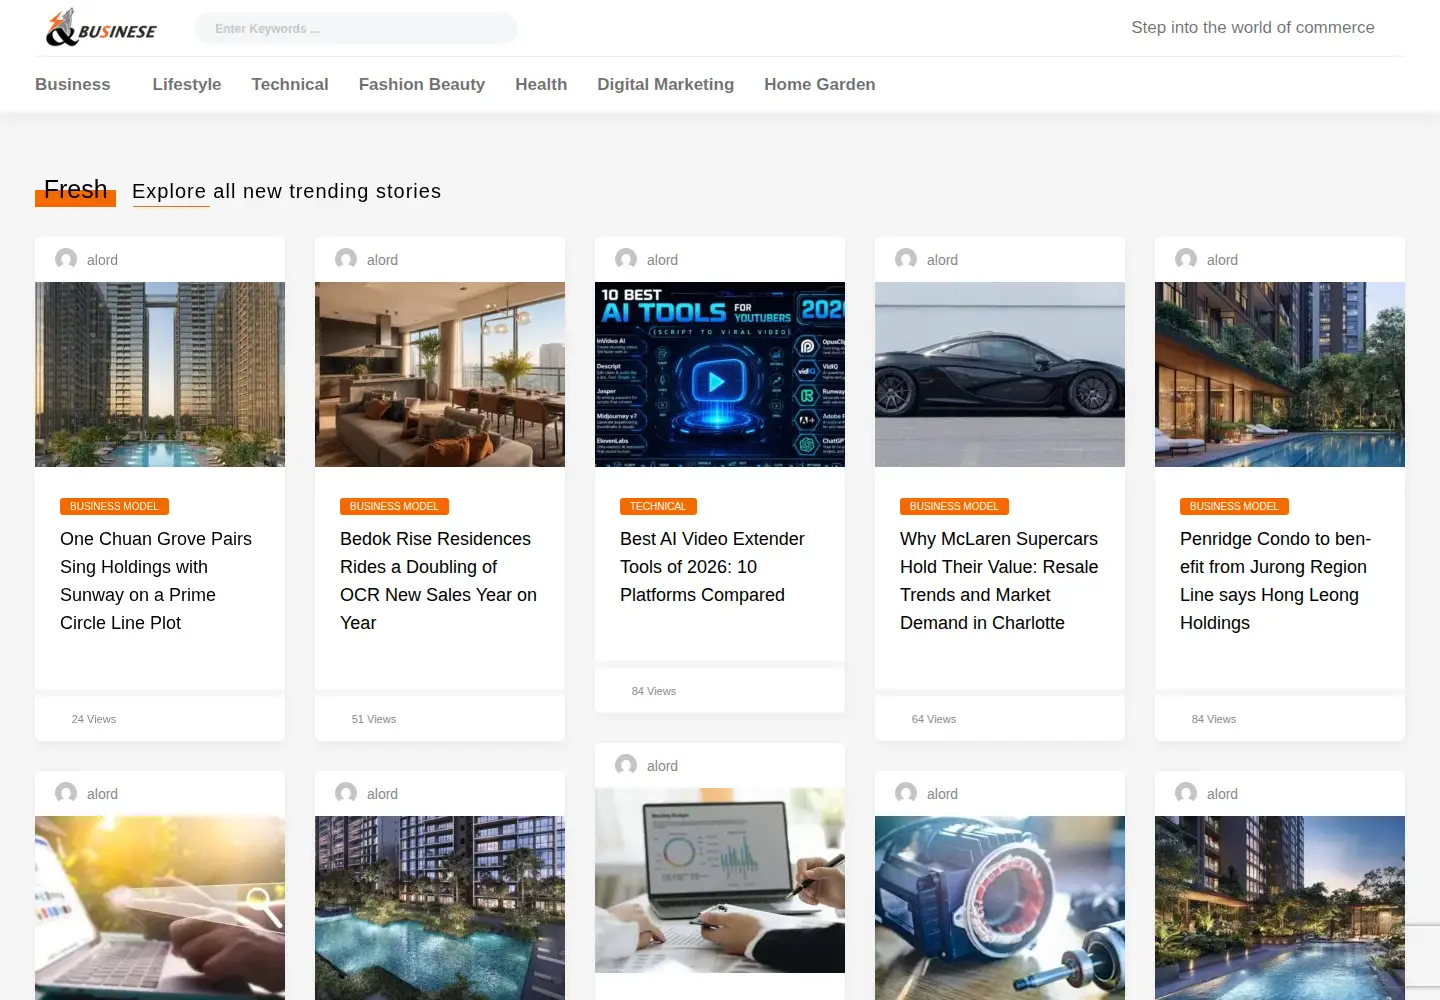Click the Enter Keywords search field
The height and width of the screenshot is (1000, 1440).
click(356, 28)
